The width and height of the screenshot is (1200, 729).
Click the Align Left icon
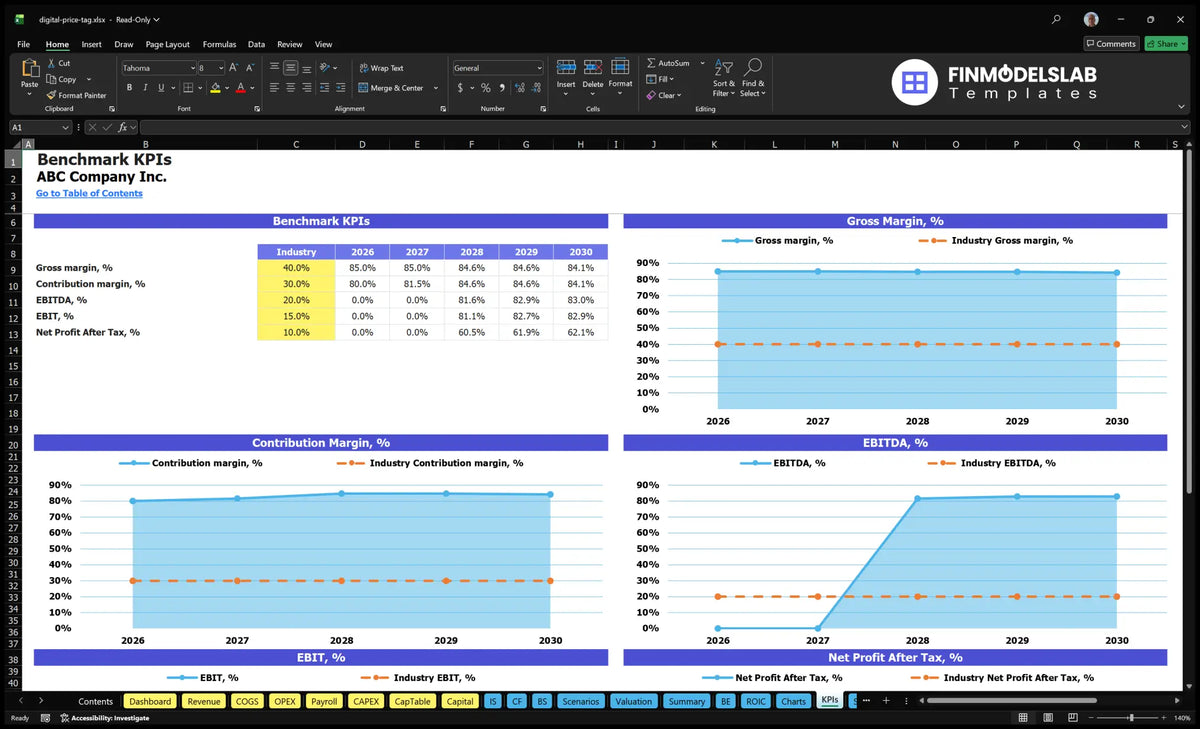(x=274, y=88)
